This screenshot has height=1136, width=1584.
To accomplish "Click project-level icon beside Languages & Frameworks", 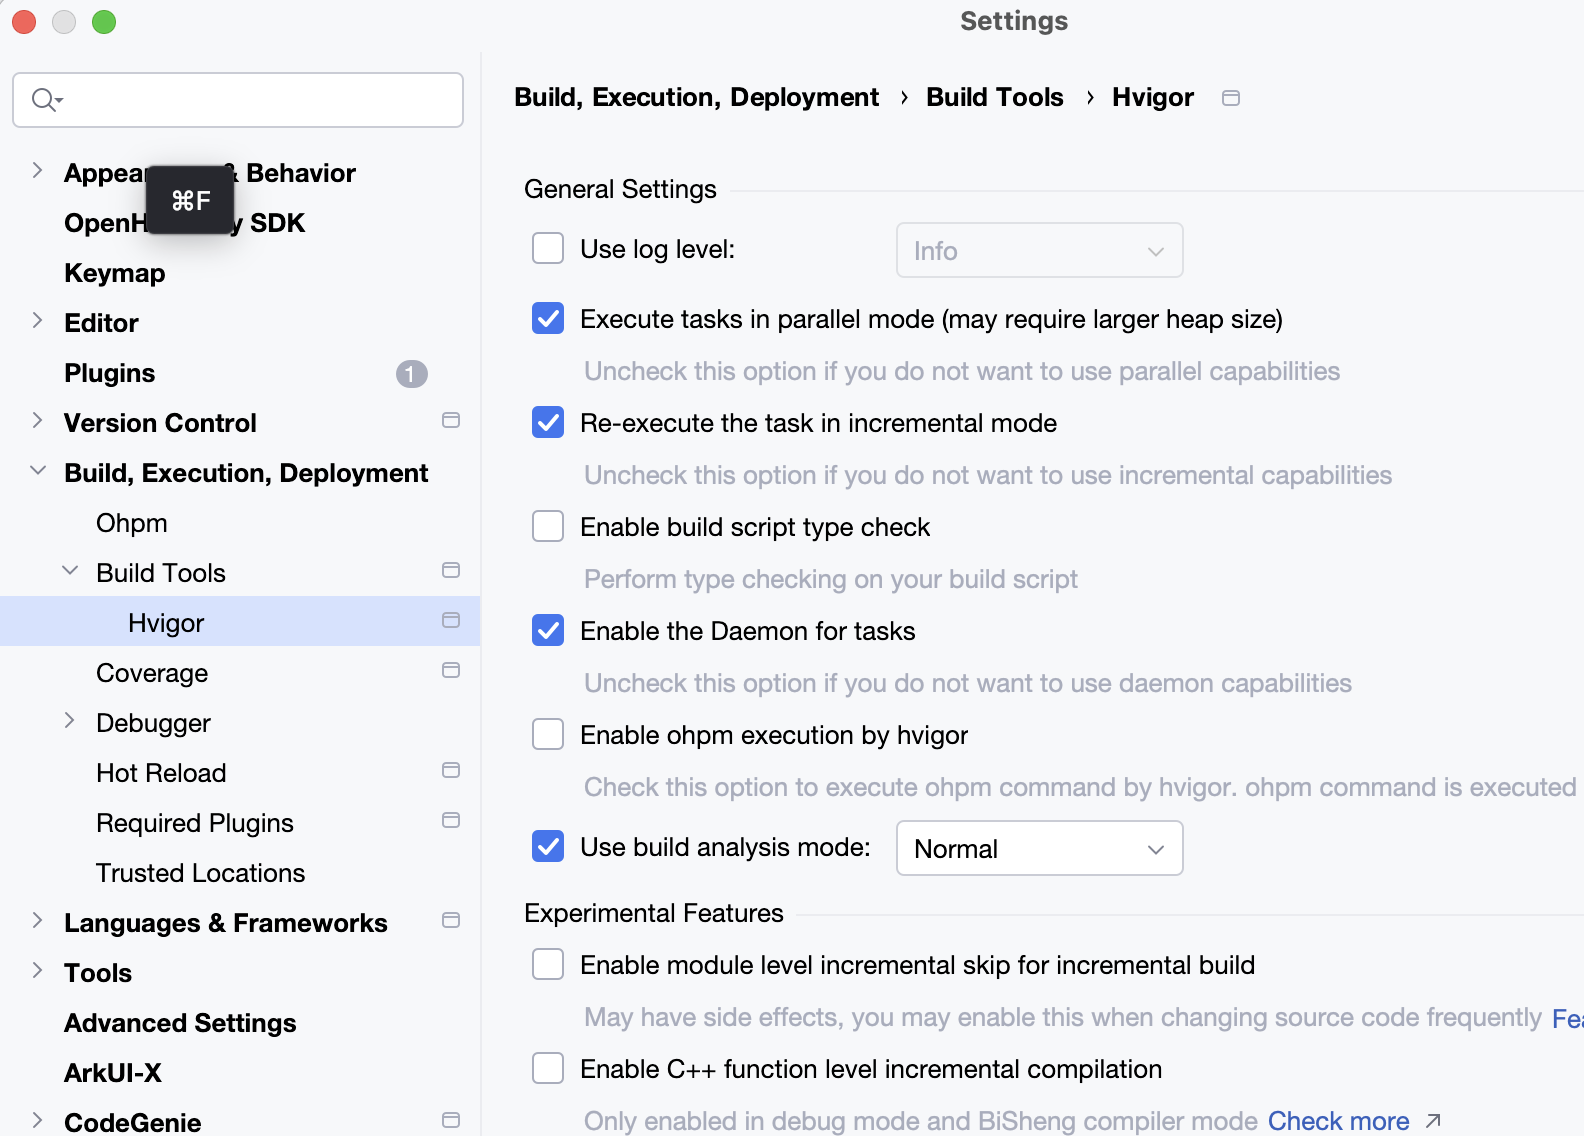I will [x=451, y=921].
